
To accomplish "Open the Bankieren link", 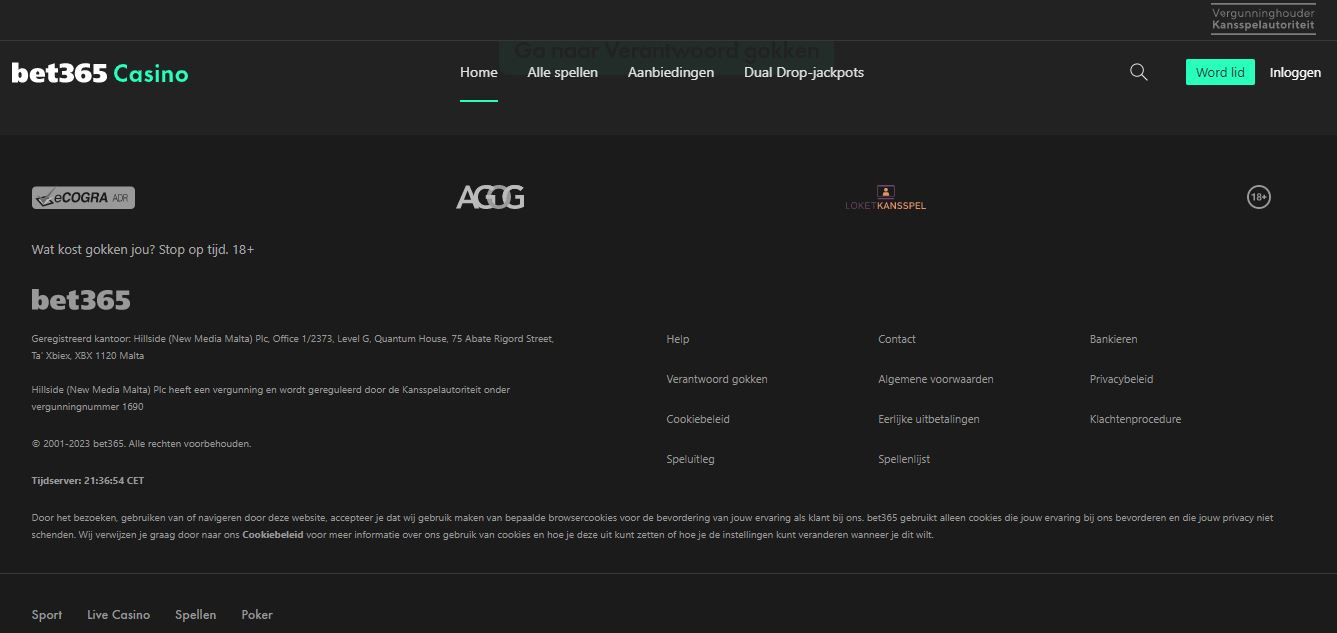I will pos(1113,339).
